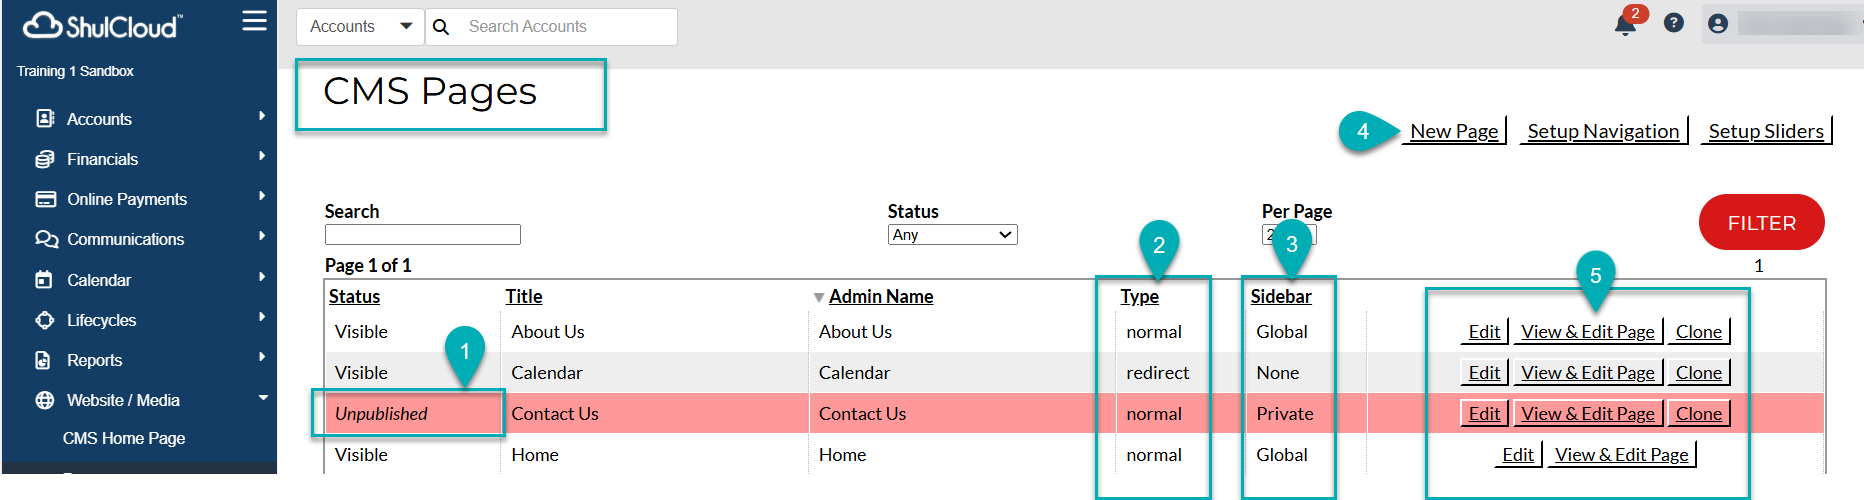Click the Accounts sidebar icon
The image size is (1864, 500).
45,118
